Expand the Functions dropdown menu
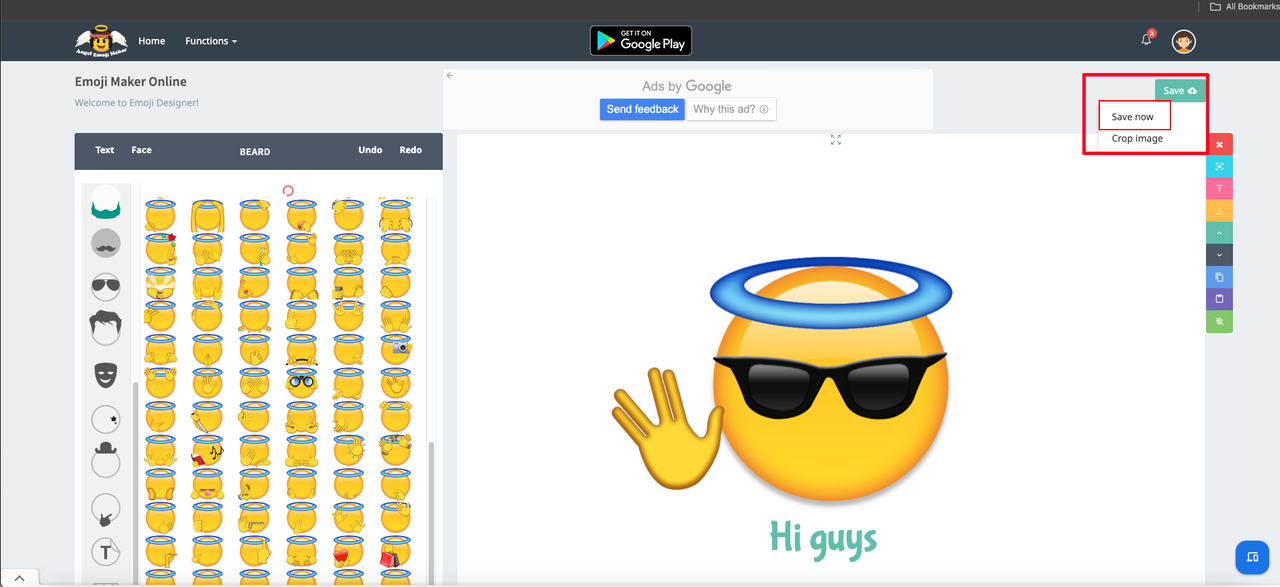The height and width of the screenshot is (587, 1280). [x=211, y=41]
